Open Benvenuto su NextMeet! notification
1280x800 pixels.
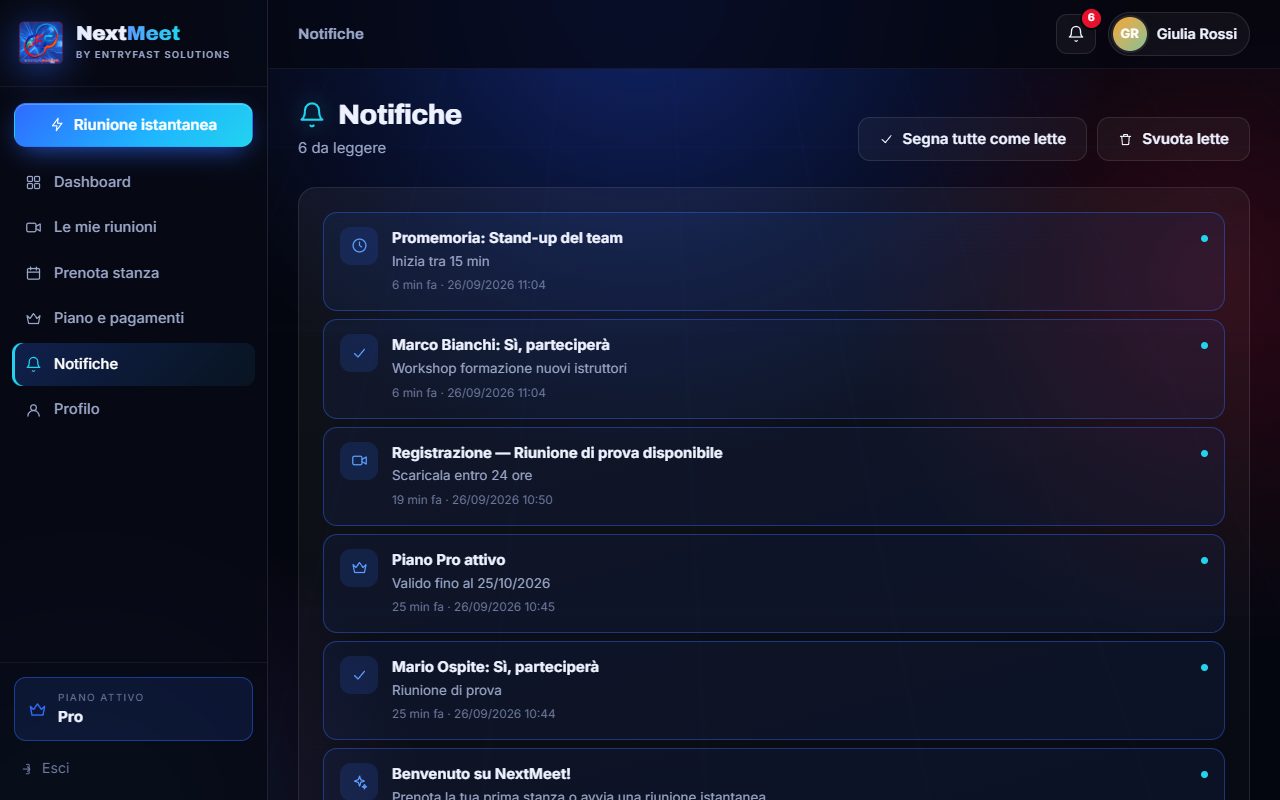coord(773,775)
